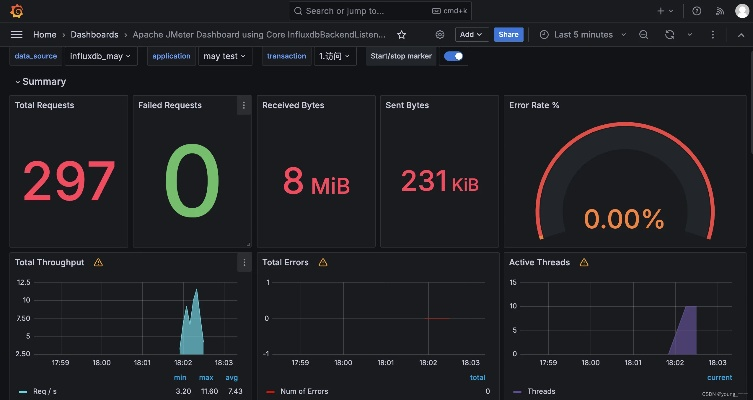Go to Dashboards breadcrumb
The width and height of the screenshot is (753, 400).
click(94, 34)
